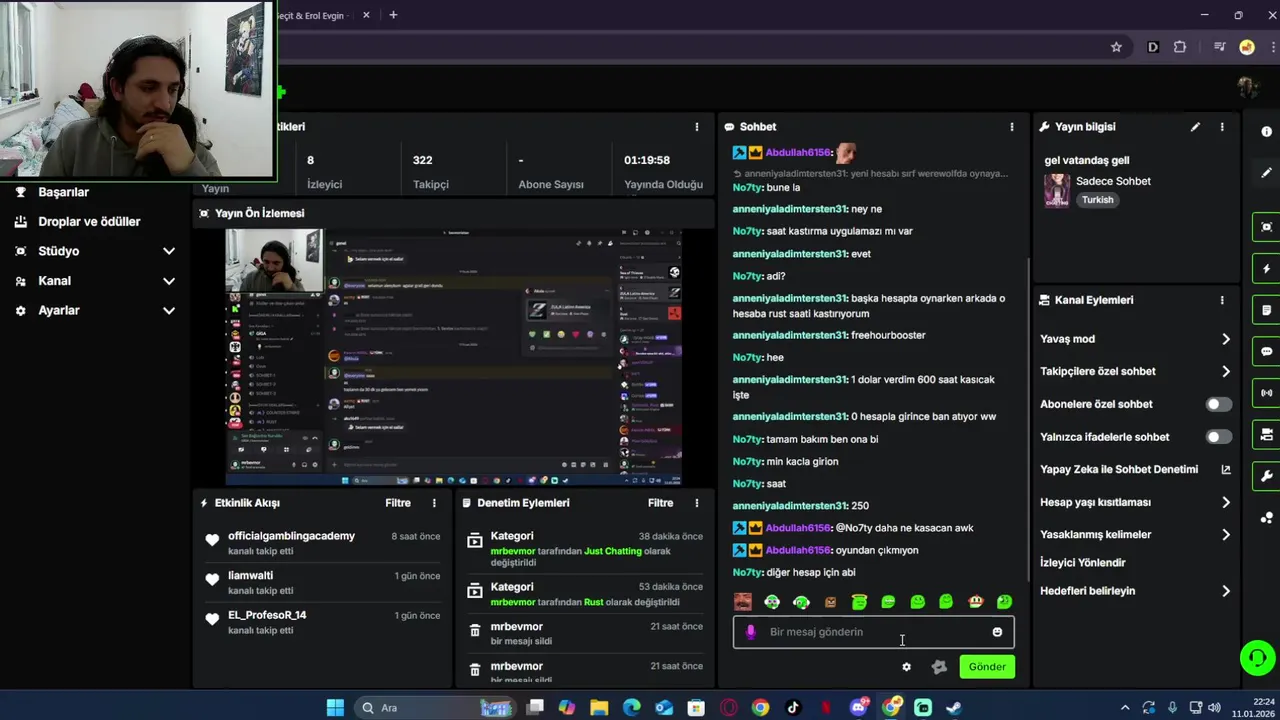Screen dimensions: 1280x720
Task: Edit stream info with the pencil icon
Action: pos(1194,127)
